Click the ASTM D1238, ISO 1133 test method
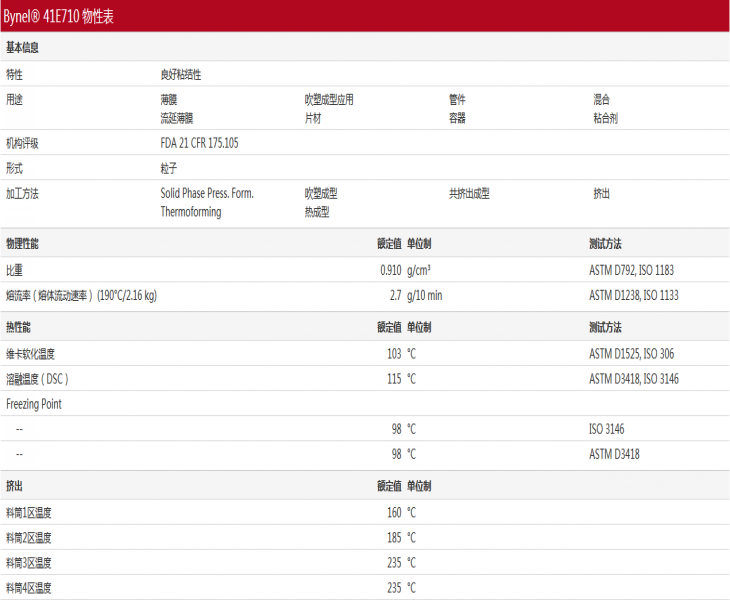The width and height of the screenshot is (730, 600). 634,295
